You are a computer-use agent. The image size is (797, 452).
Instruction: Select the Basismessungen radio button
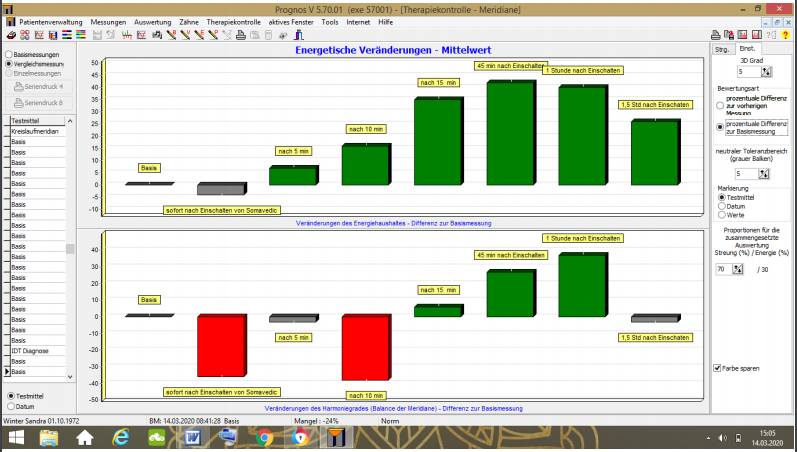[x=9, y=53]
